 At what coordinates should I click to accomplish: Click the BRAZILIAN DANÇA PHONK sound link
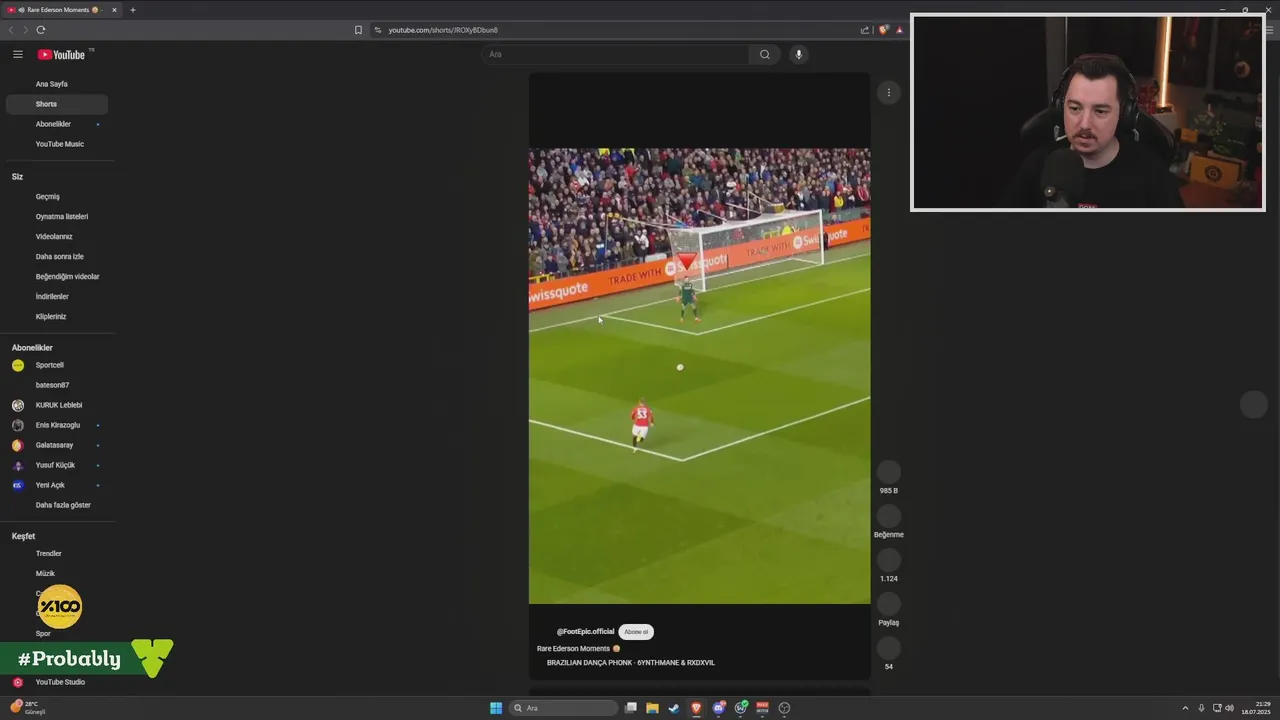coord(631,663)
